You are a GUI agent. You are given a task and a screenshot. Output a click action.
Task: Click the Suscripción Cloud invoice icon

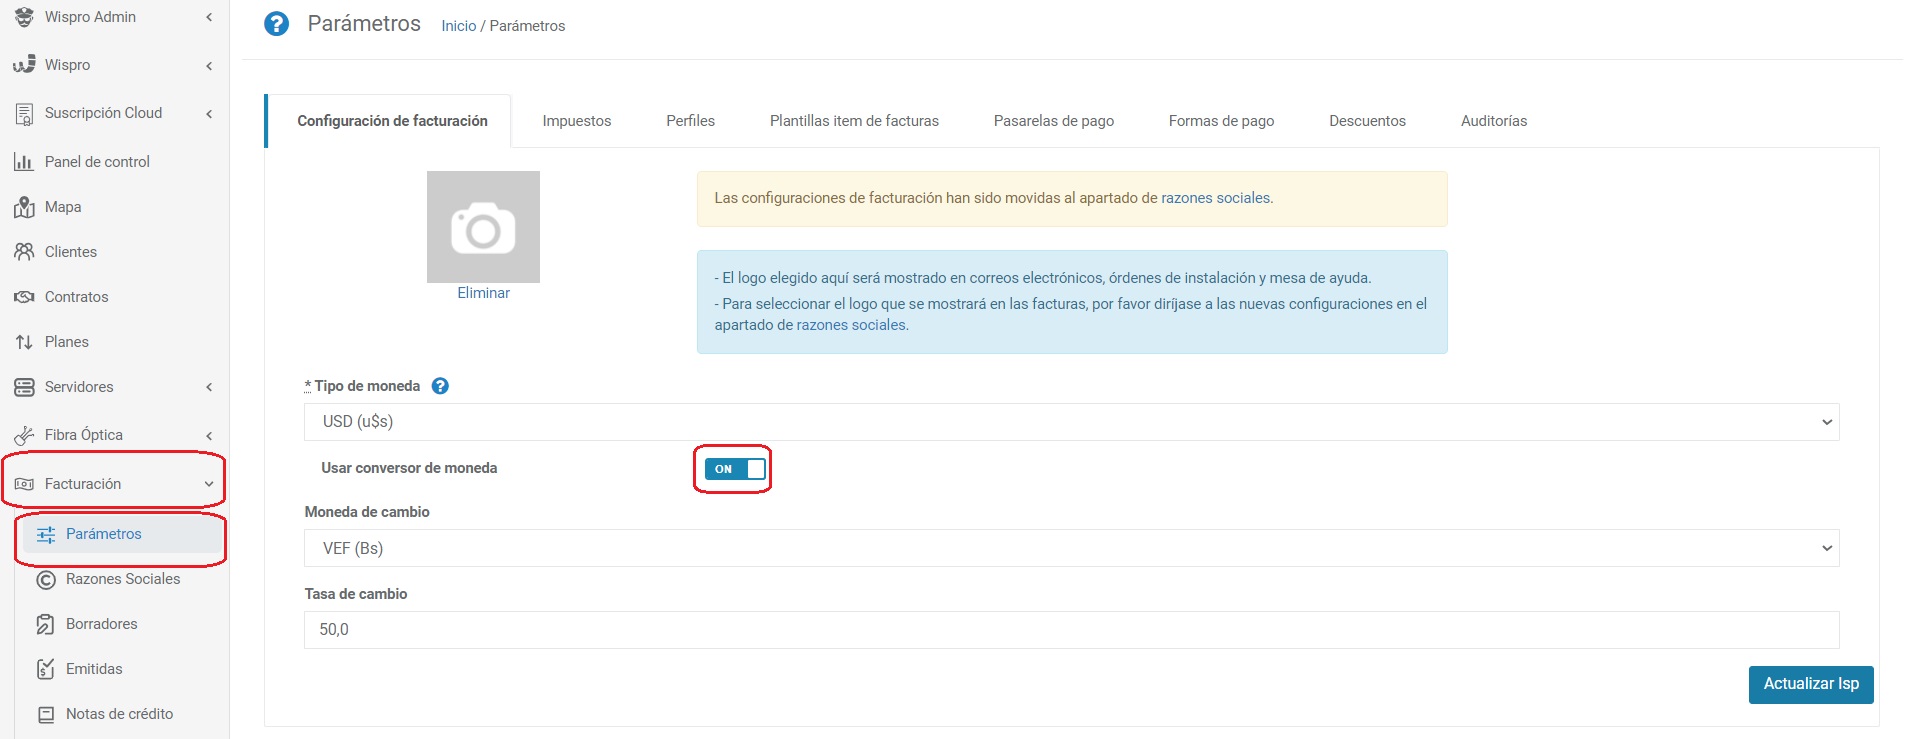tap(24, 114)
